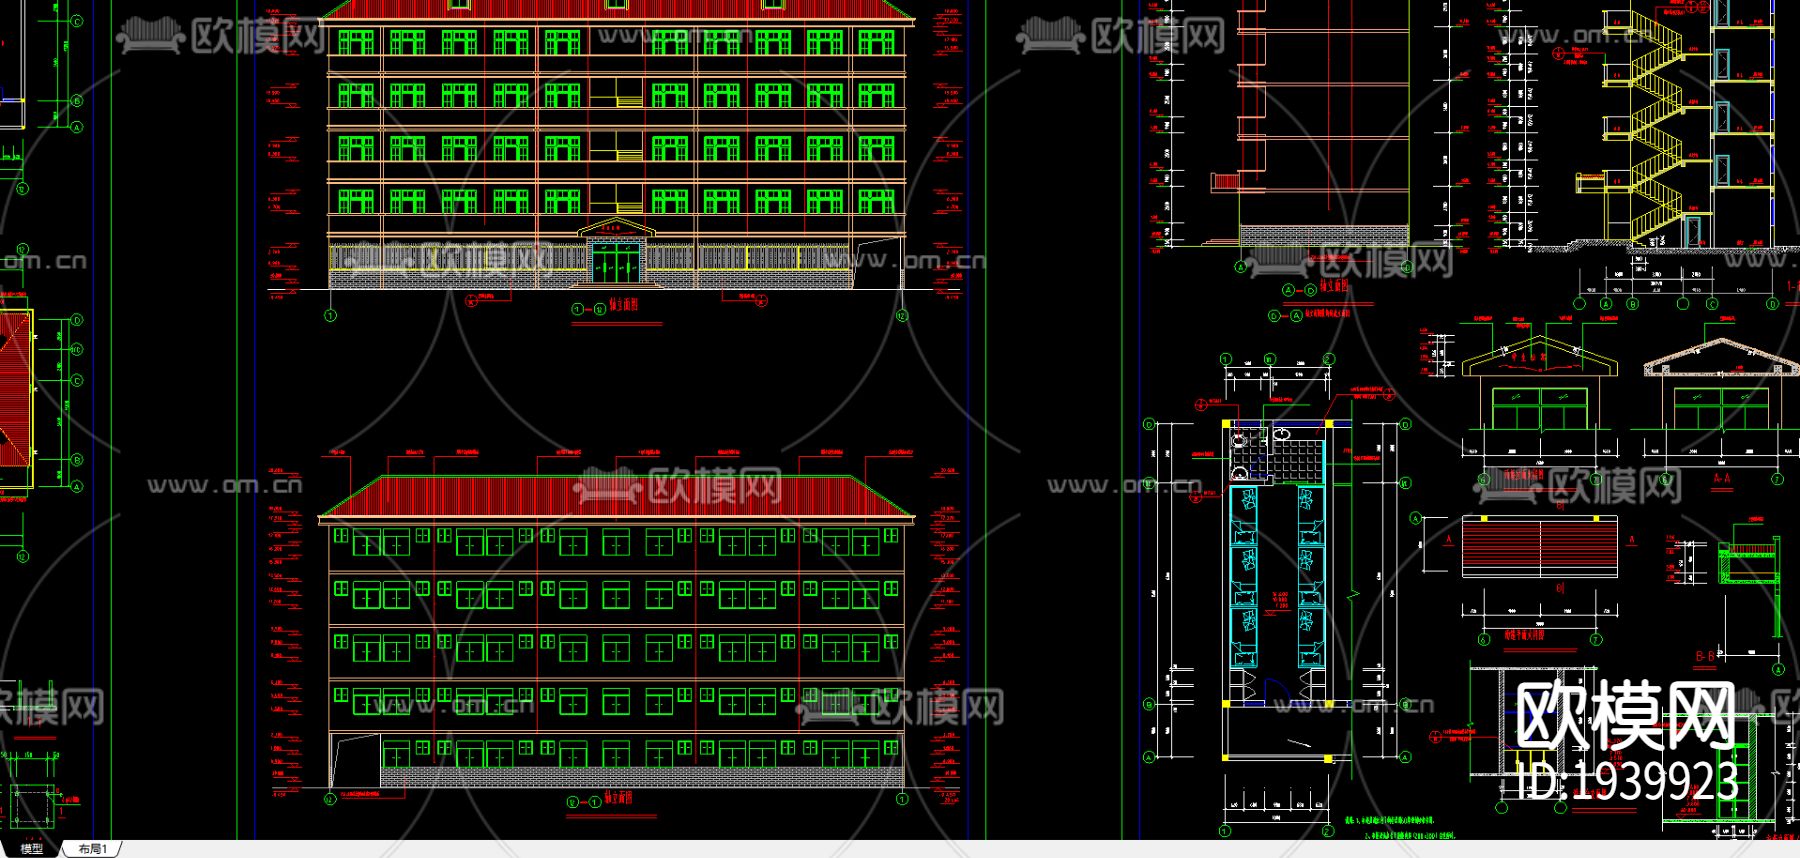Select the red A-A section label
1800x858 pixels.
pyautogui.click(x=1721, y=479)
